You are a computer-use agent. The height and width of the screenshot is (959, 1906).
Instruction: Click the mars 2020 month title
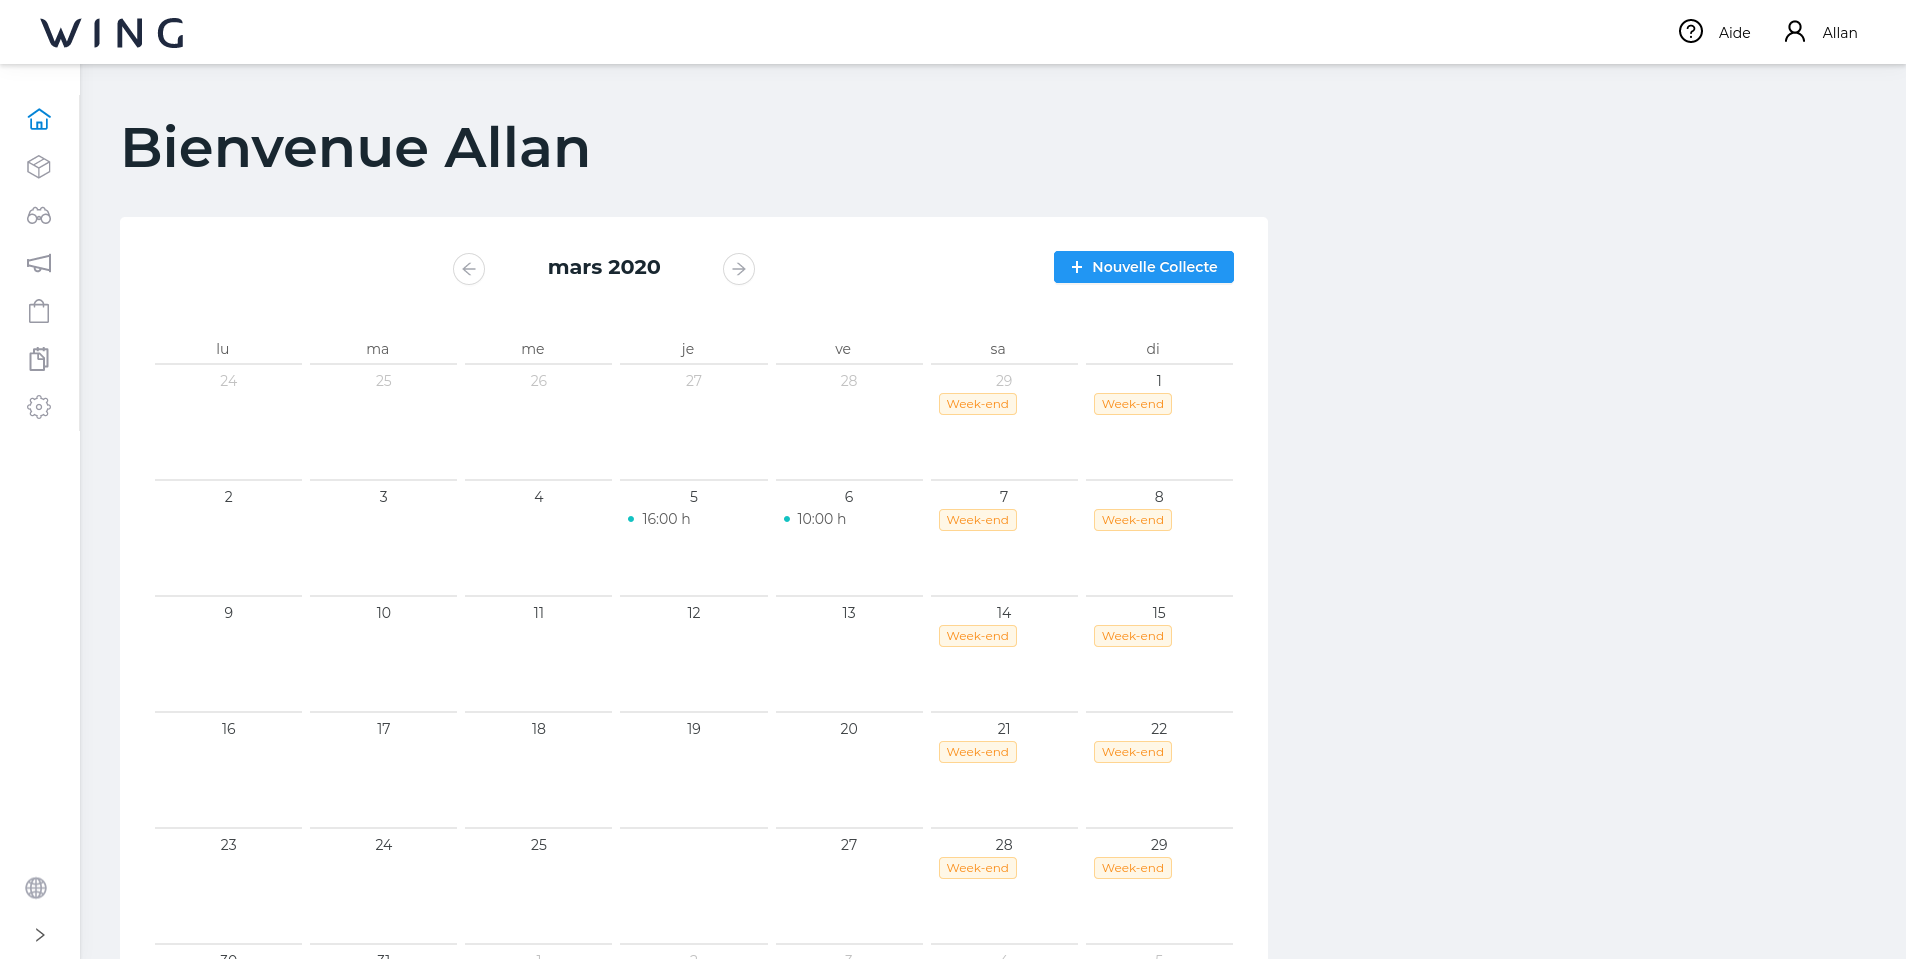click(604, 267)
